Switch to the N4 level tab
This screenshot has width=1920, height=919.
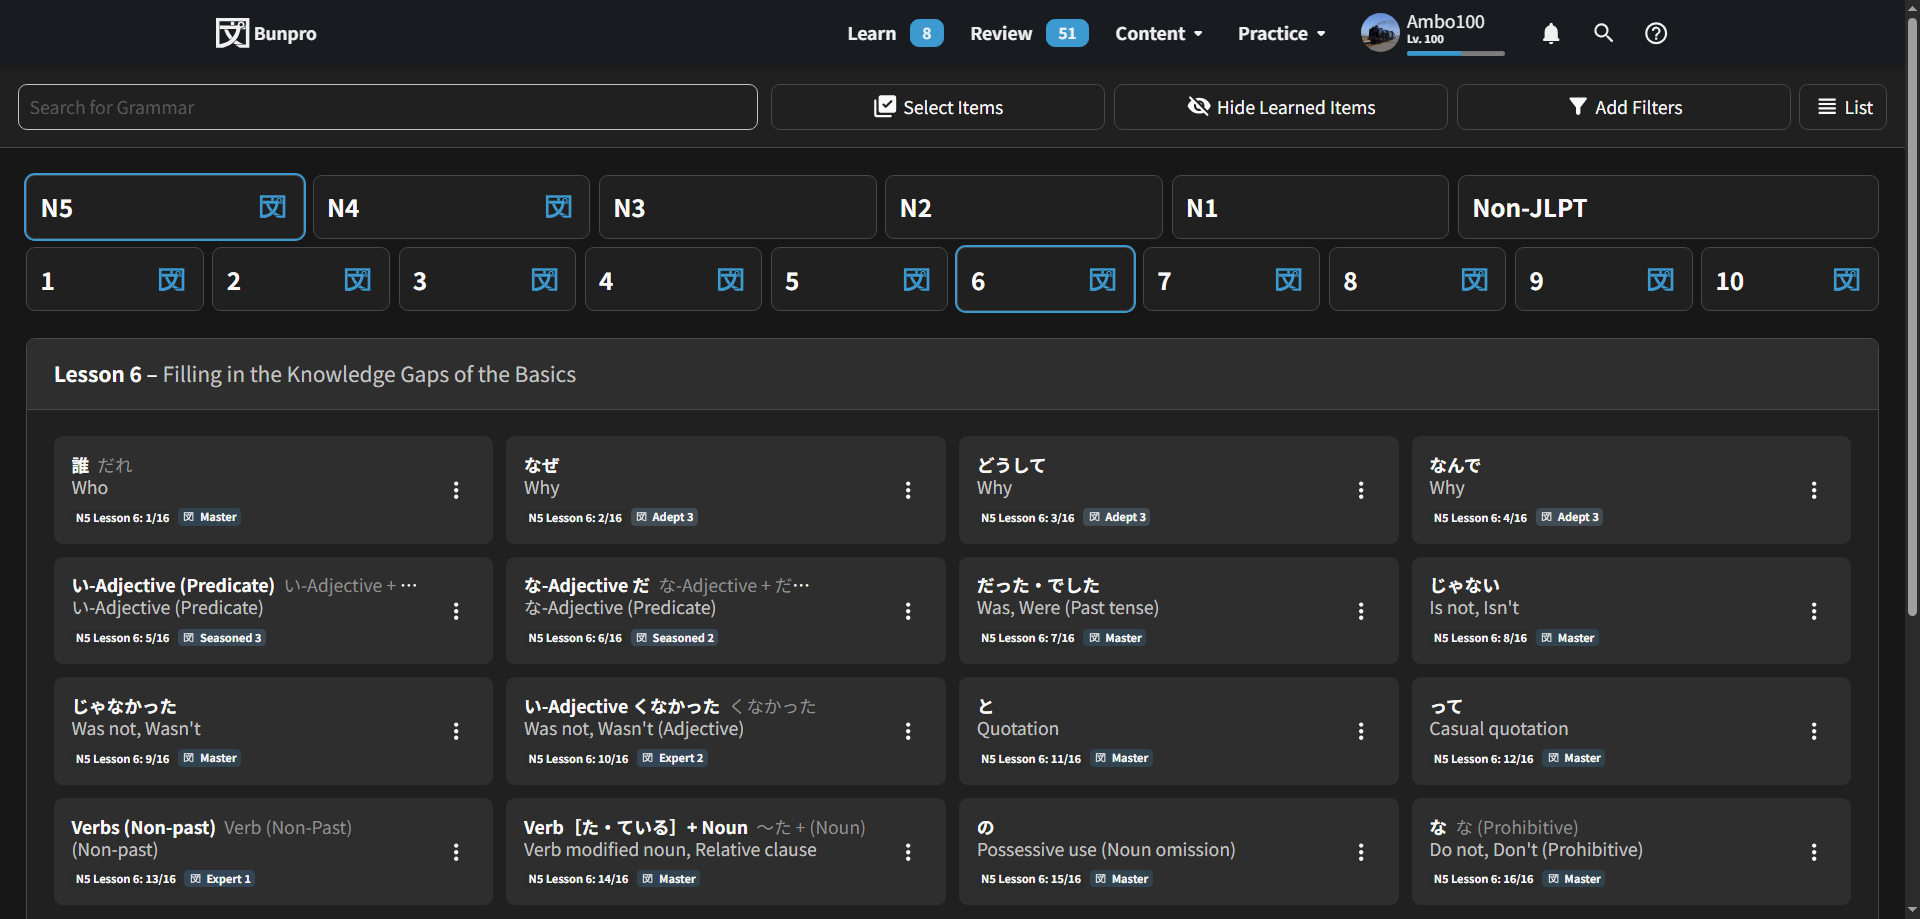(450, 208)
